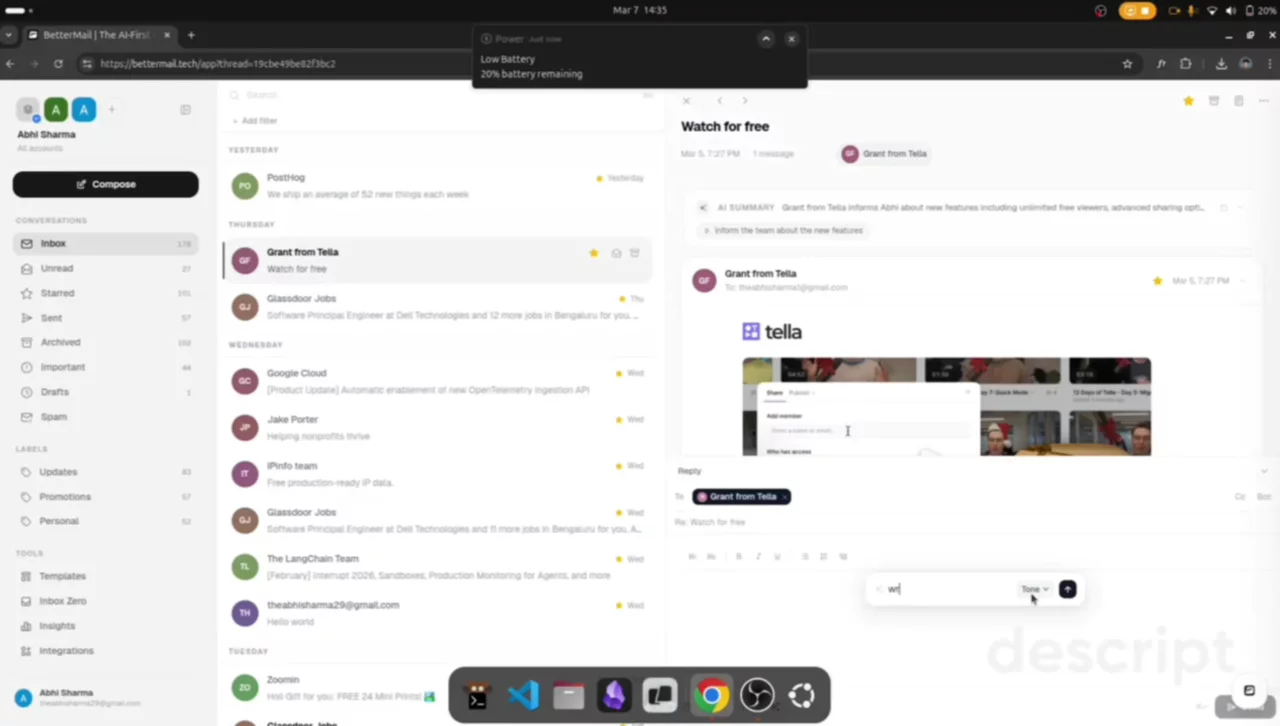Open the Insights tool
Screen dimensions: 1280x726
pyautogui.click(x=105, y=626)
